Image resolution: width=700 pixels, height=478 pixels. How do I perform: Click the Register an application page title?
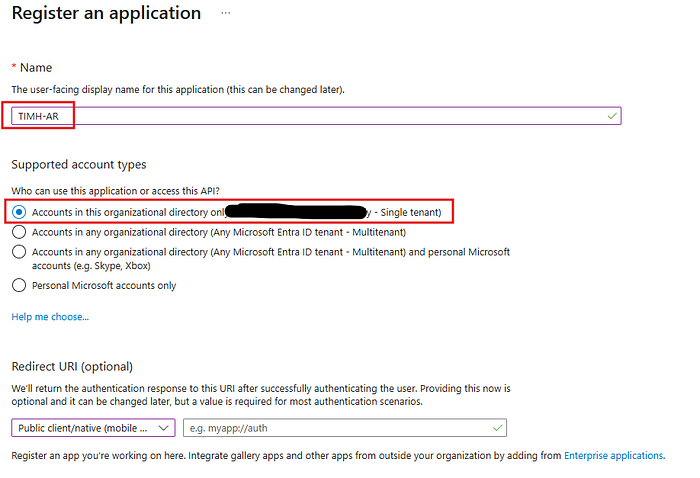click(x=106, y=14)
